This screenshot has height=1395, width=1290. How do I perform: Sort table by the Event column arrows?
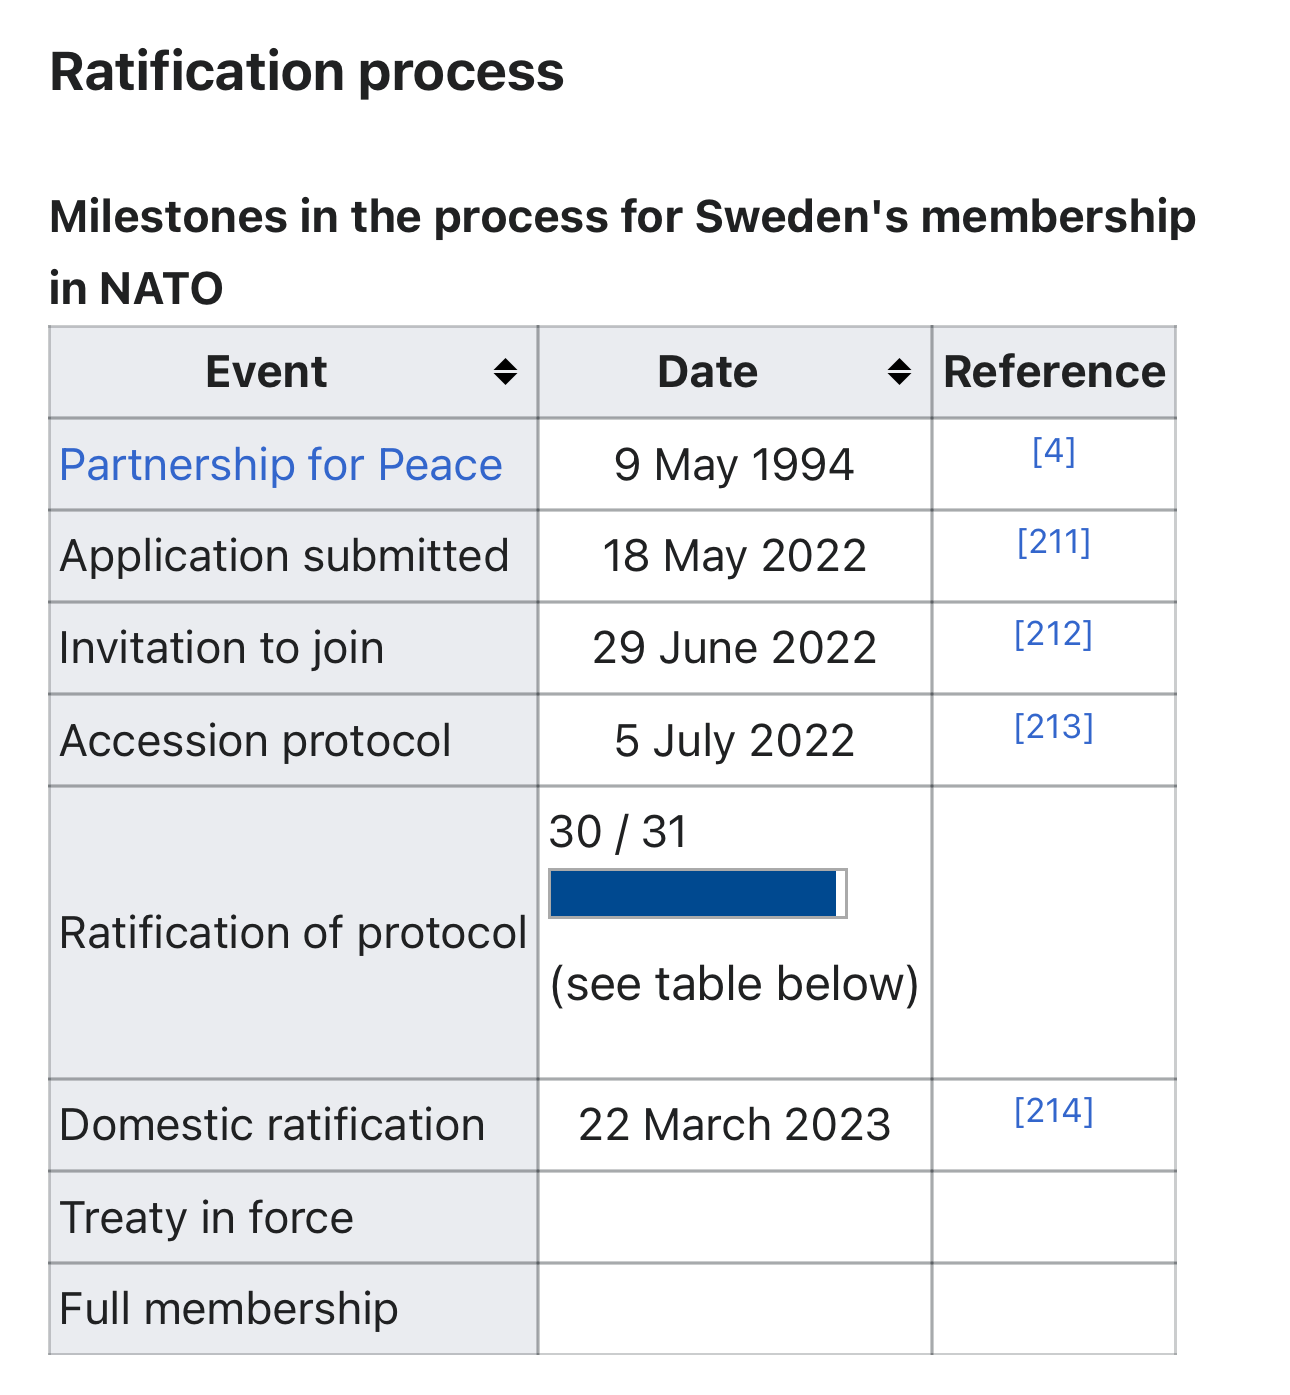pos(505,372)
